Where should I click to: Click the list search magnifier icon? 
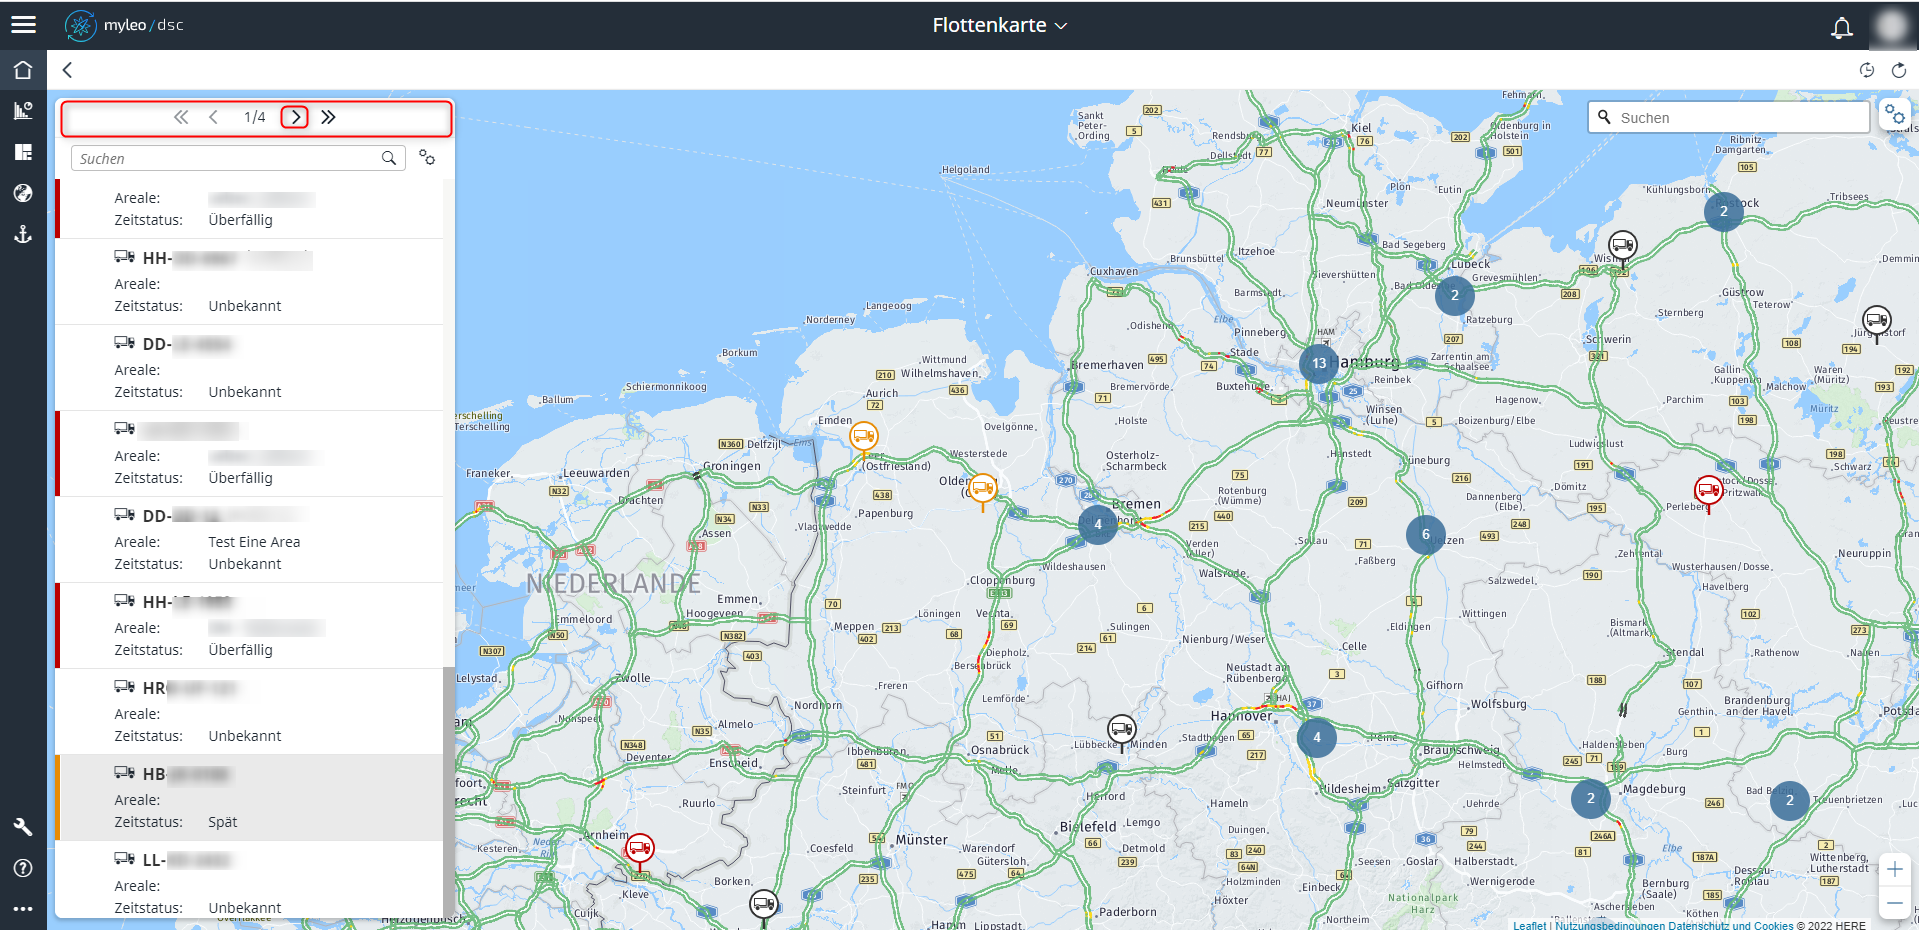(x=389, y=158)
